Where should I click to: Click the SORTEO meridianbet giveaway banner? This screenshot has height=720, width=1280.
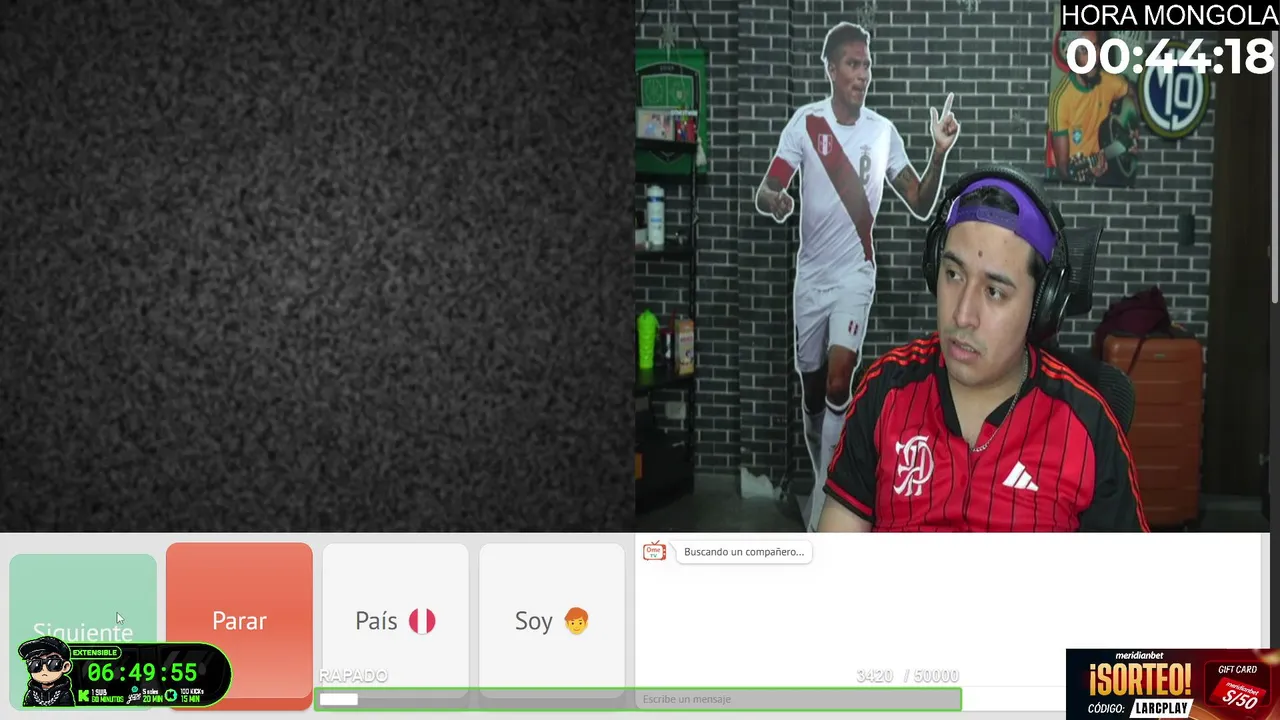coord(1172,684)
